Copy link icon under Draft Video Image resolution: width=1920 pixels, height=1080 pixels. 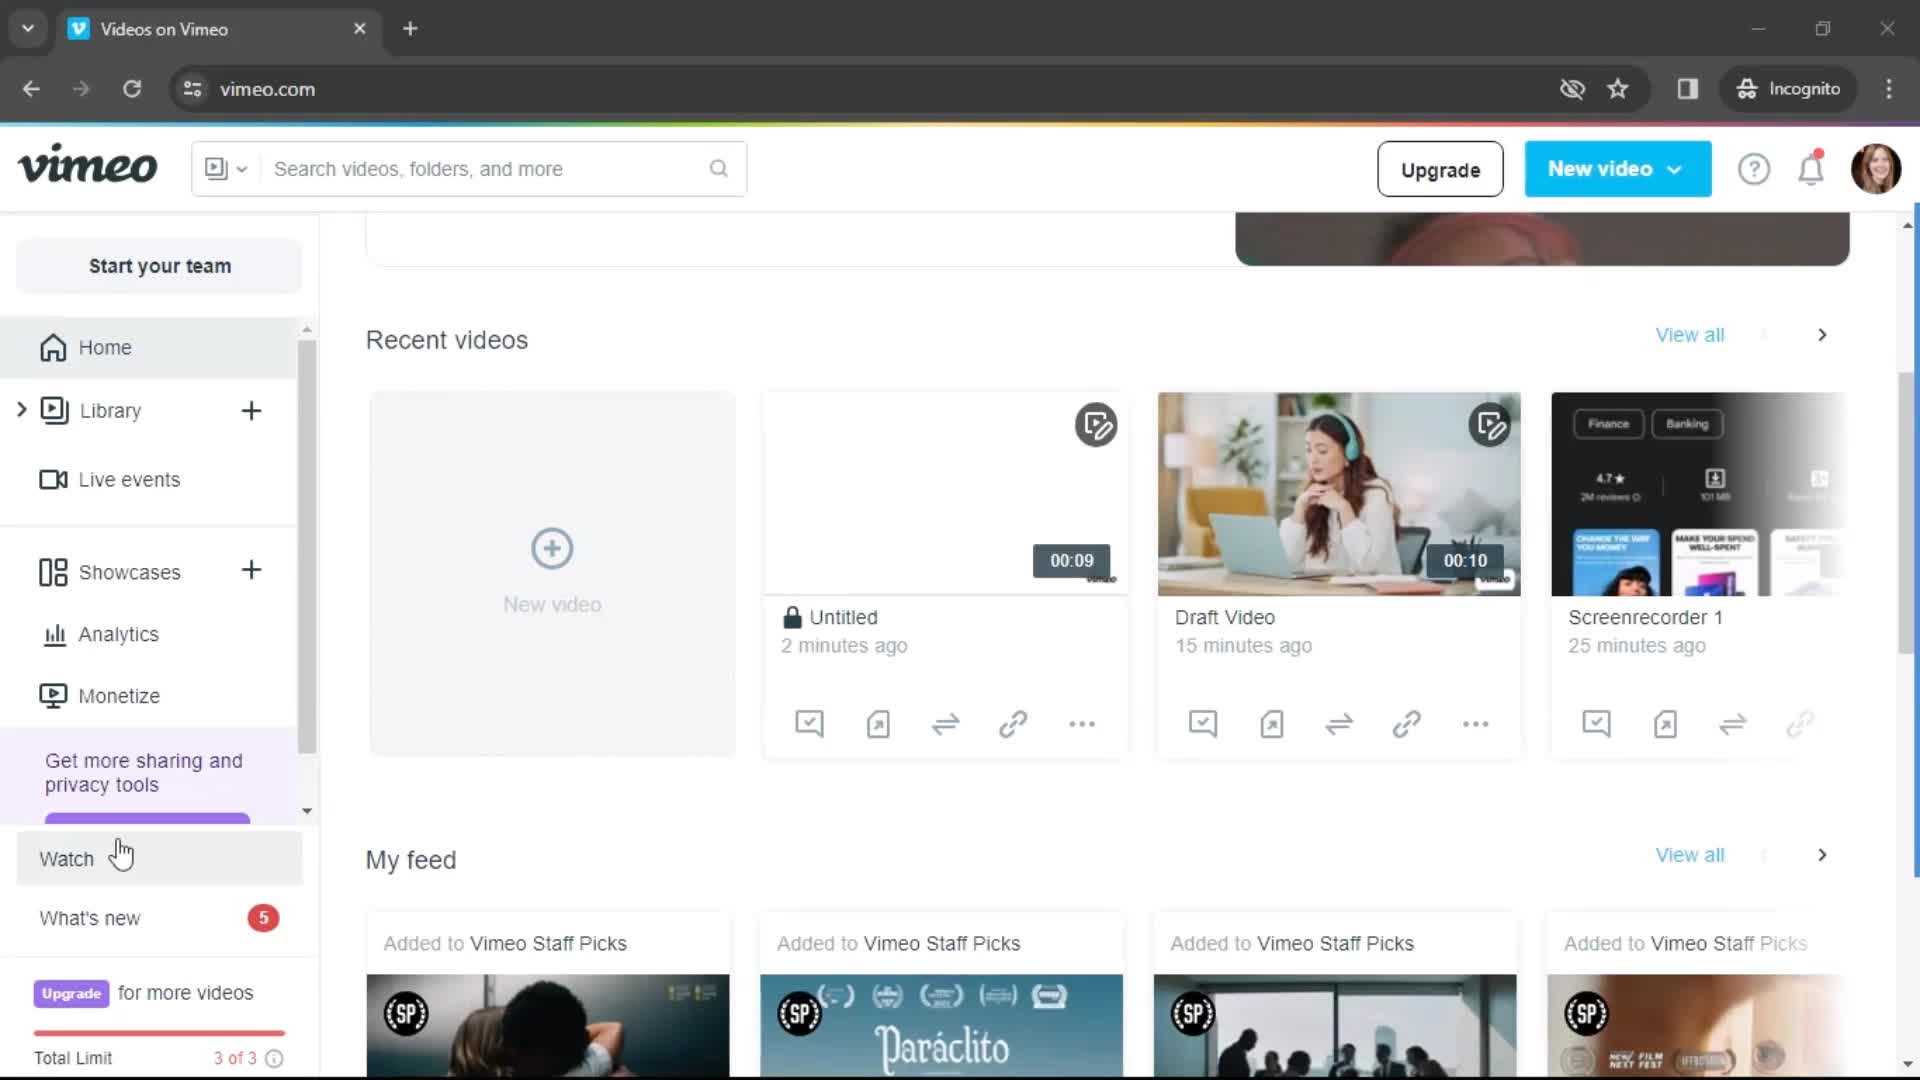tap(1407, 723)
